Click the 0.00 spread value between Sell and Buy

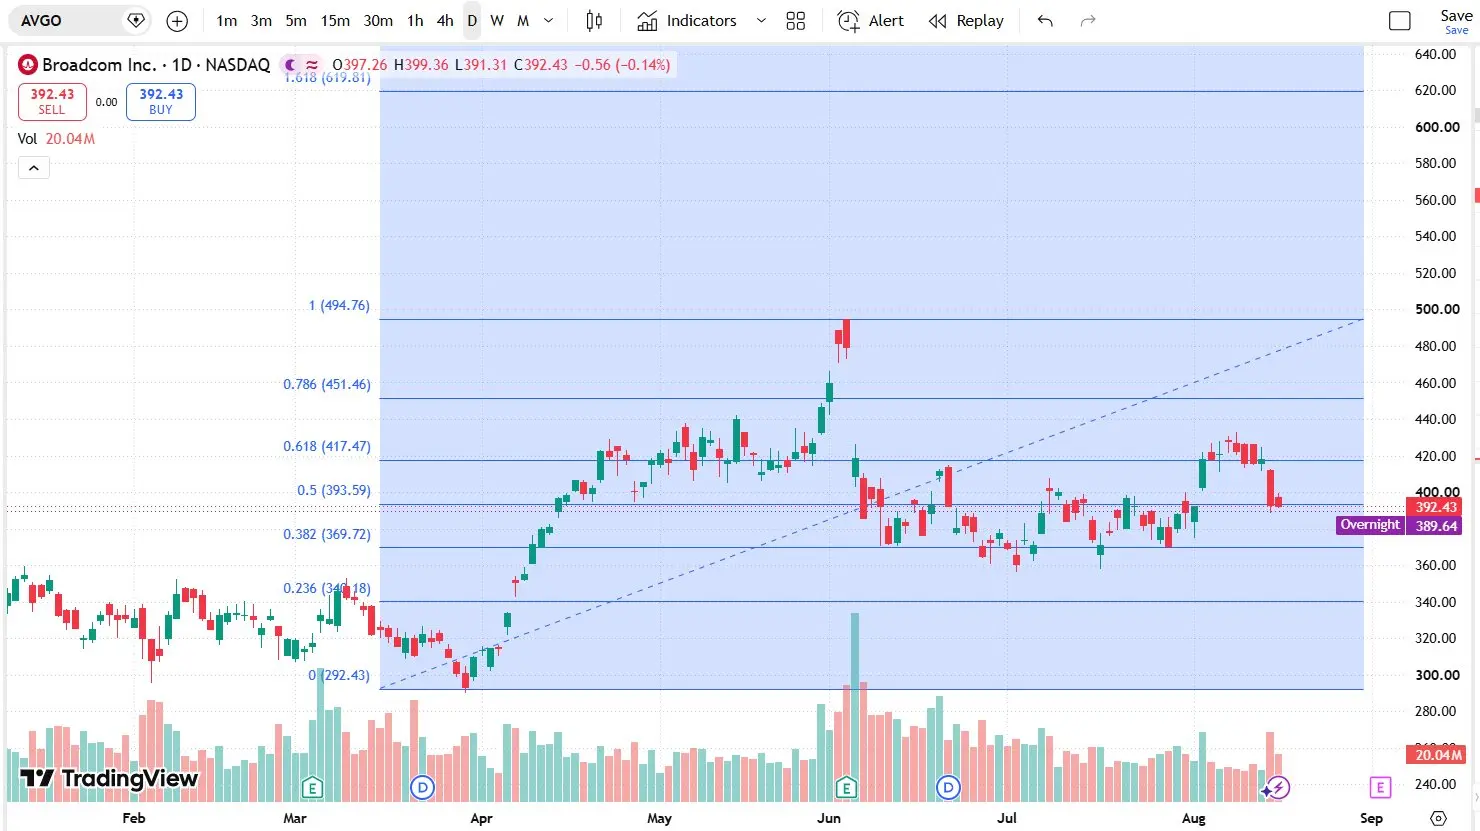107,102
